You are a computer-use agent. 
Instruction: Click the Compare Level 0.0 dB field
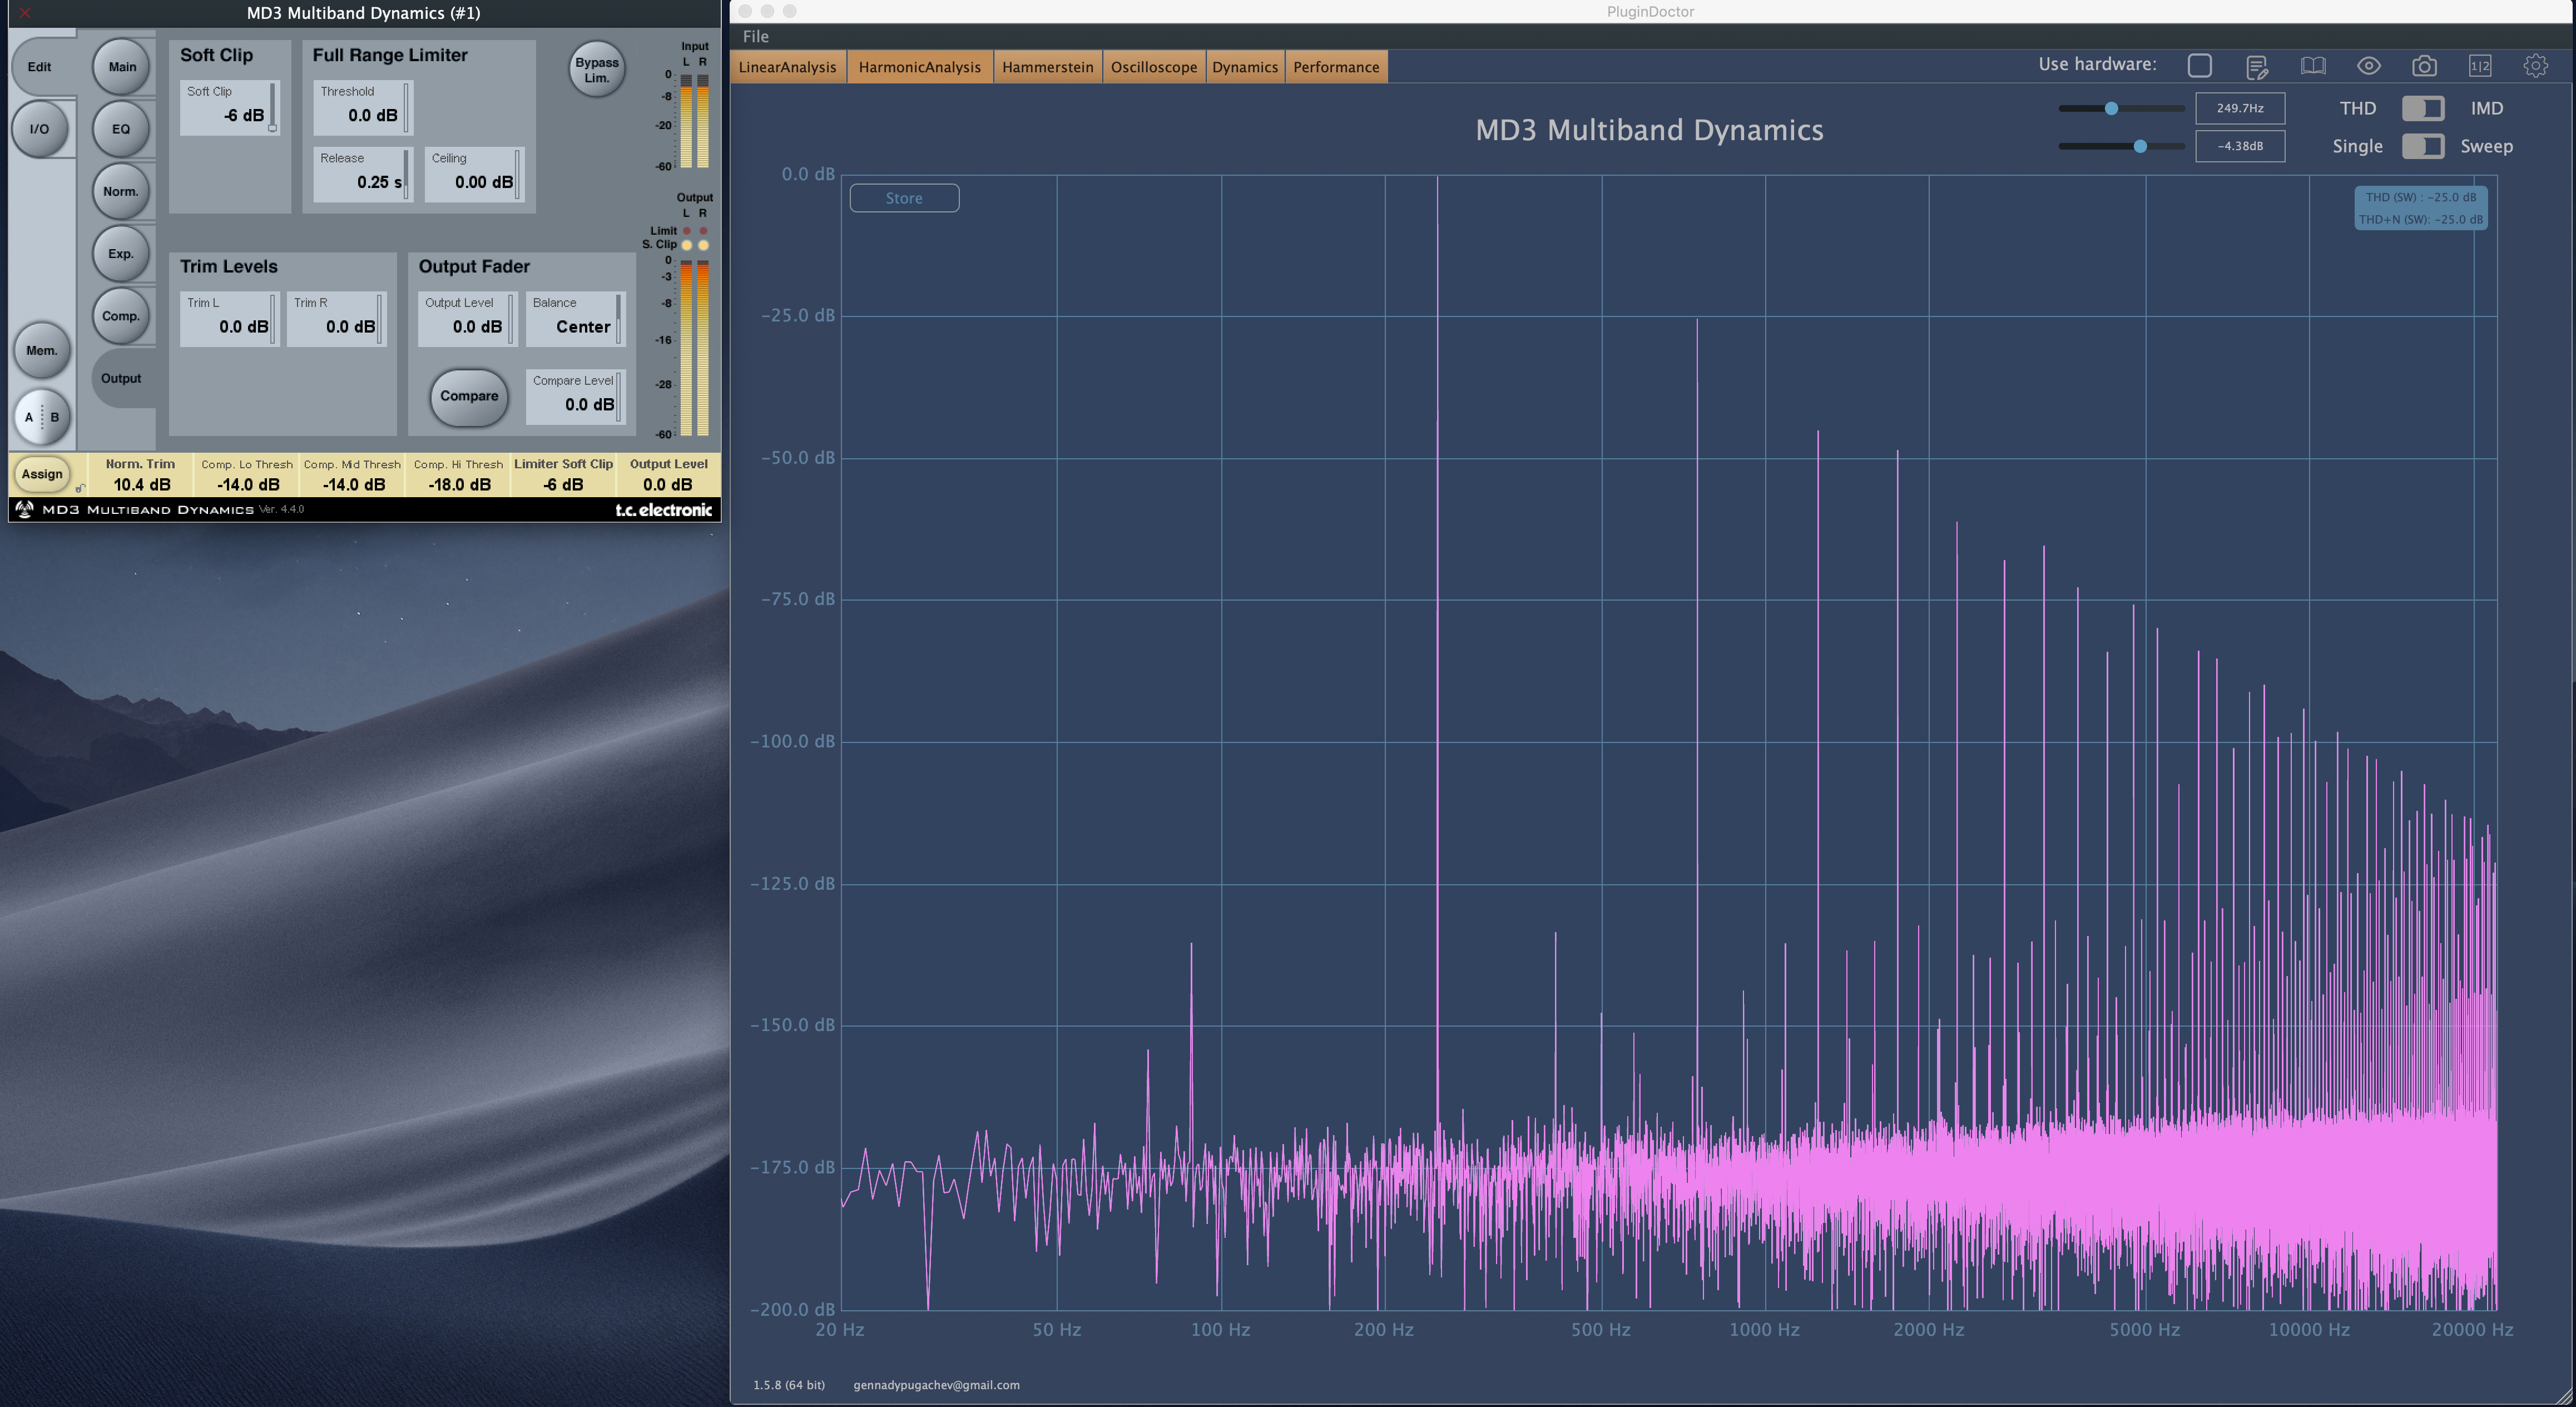(575, 397)
